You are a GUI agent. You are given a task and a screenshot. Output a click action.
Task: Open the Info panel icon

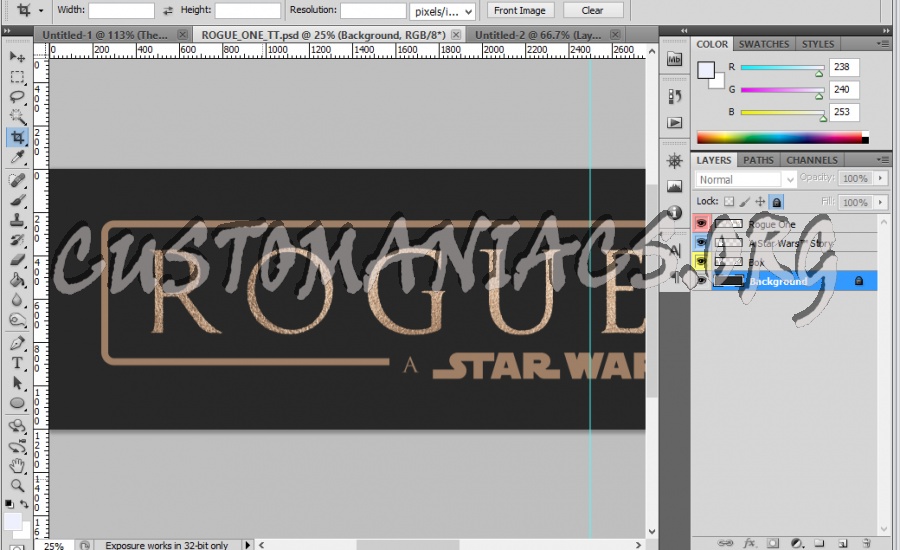[x=674, y=212]
